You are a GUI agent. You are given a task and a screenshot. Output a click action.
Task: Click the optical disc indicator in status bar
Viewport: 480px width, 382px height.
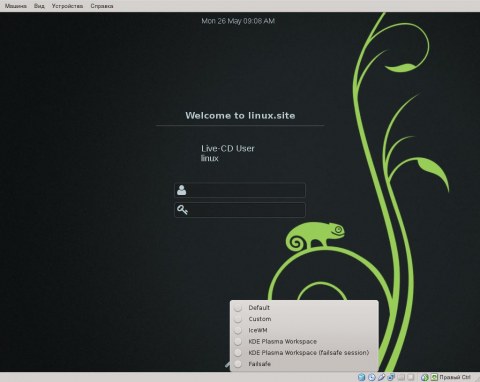pyautogui.click(x=371, y=377)
